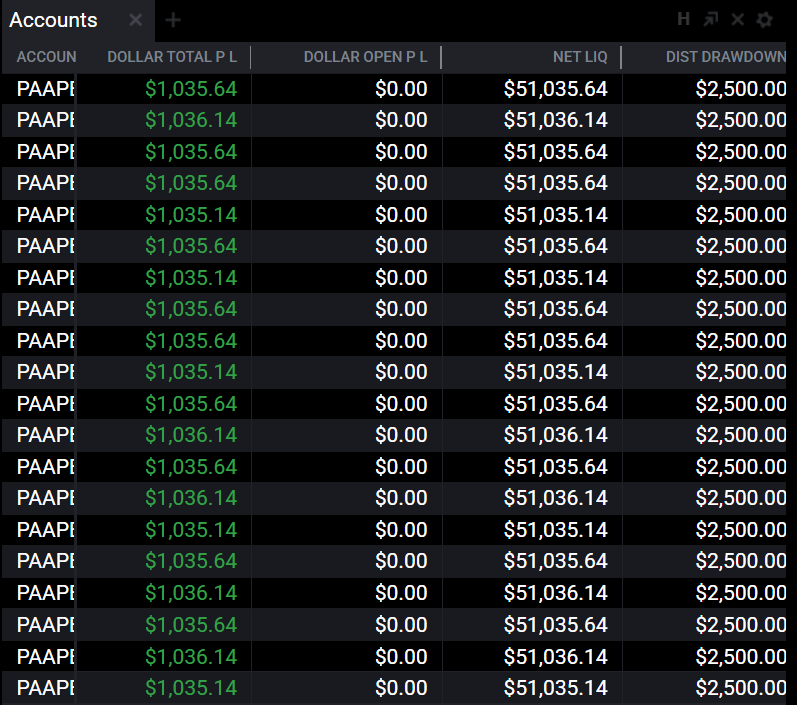Select the last row's $2,500.00 Dist Drawdown value

click(741, 688)
